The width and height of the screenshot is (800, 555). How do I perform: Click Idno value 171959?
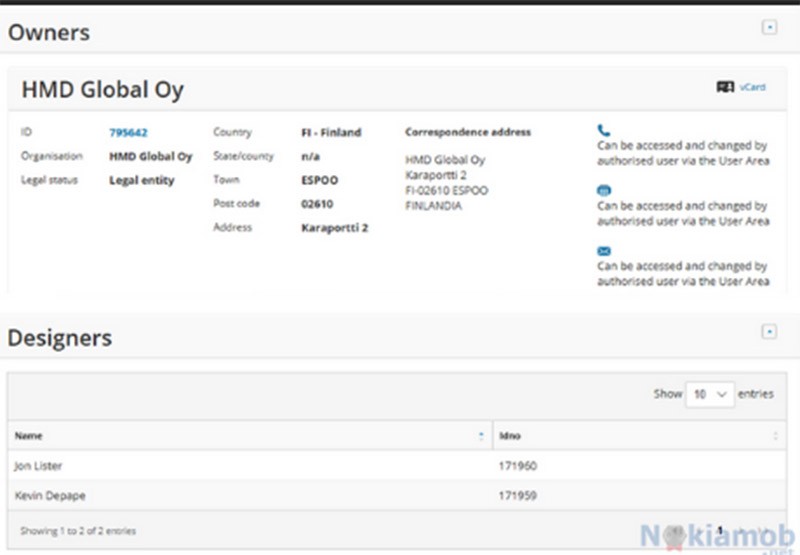point(518,495)
